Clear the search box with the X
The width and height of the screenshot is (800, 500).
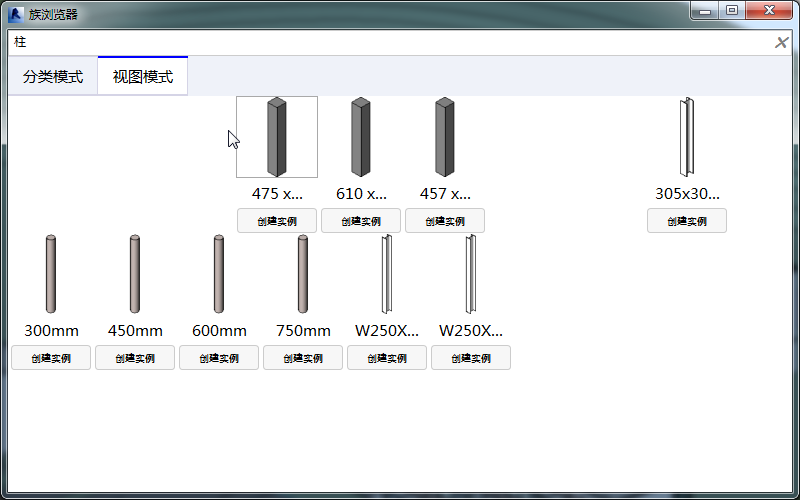[781, 43]
